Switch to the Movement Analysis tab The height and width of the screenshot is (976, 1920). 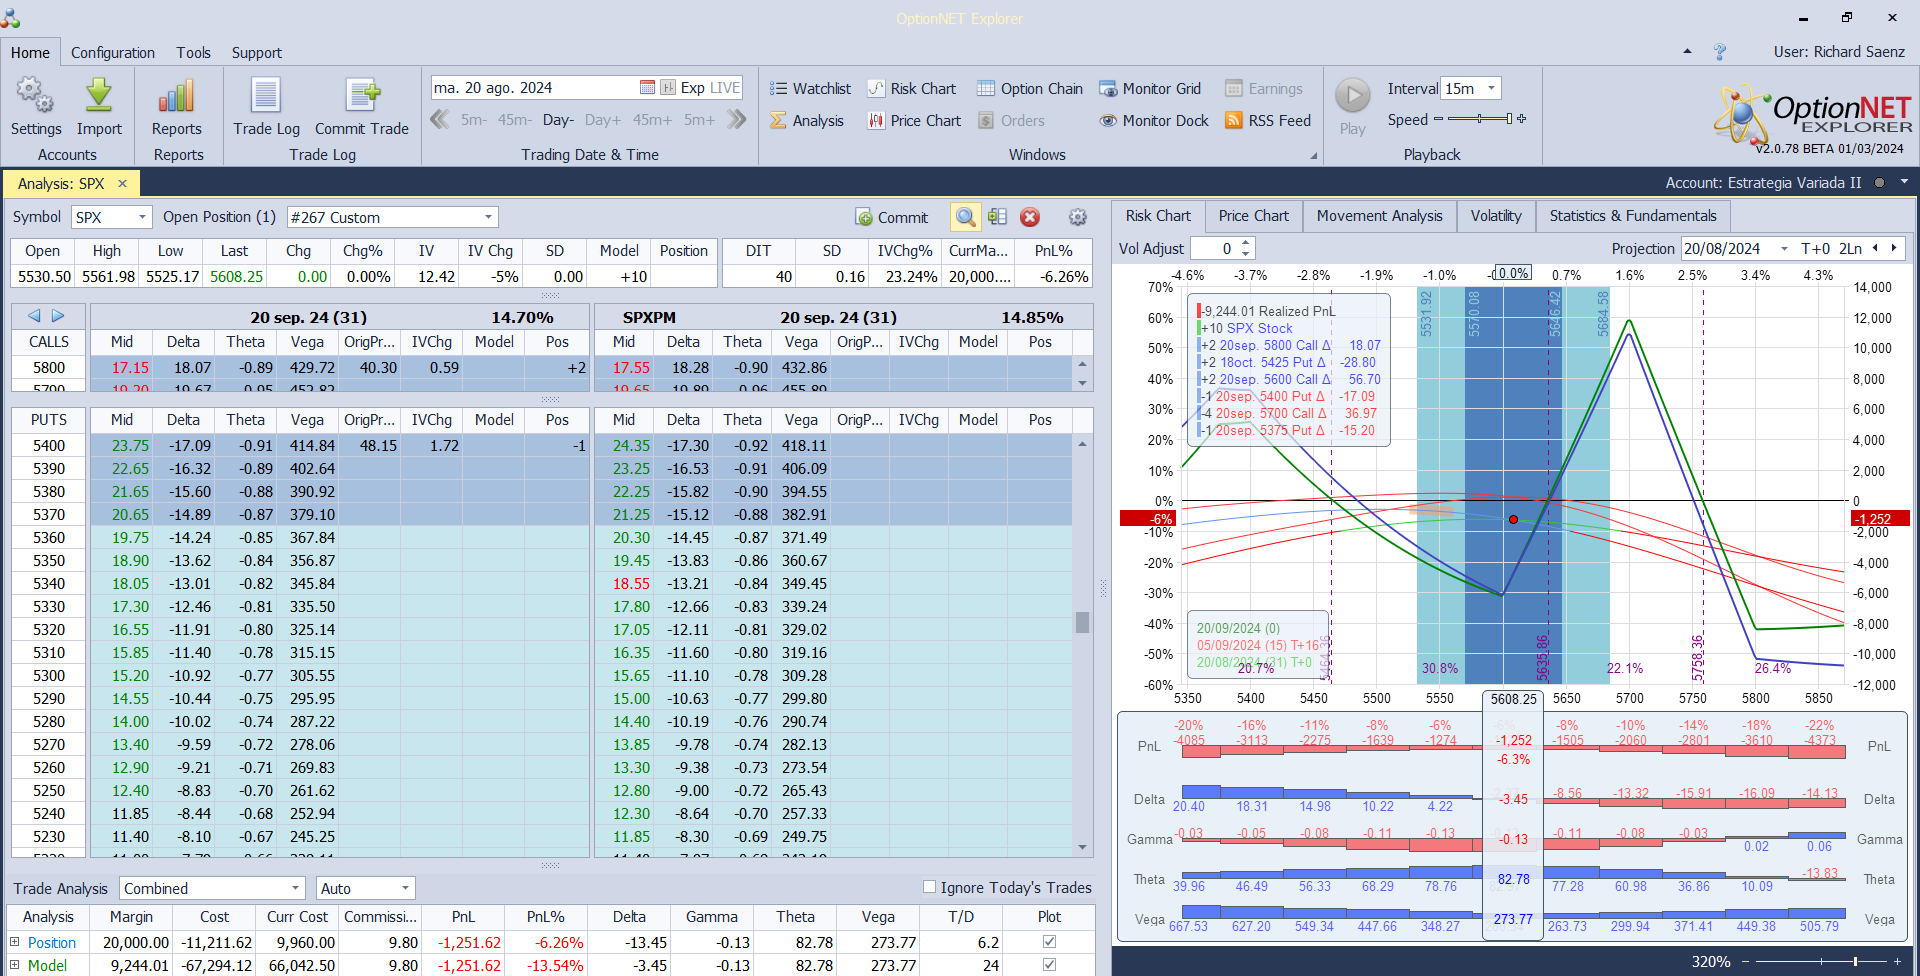[1379, 216]
